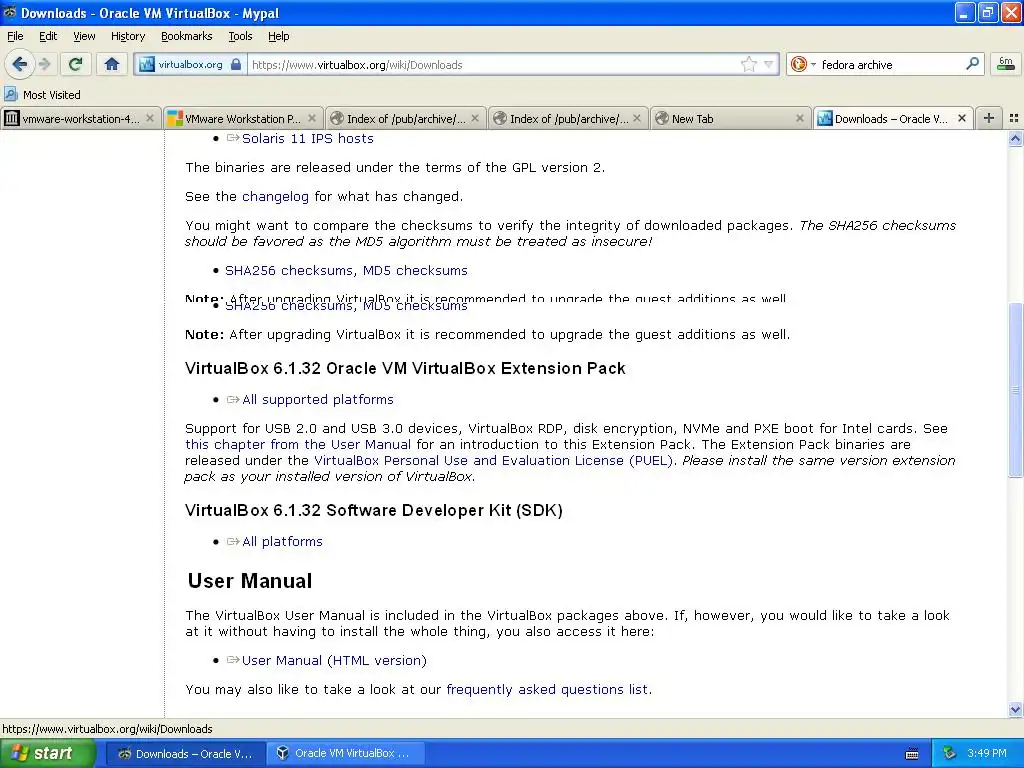The image size is (1024, 768).
Task: Open User Manual (HTML version) link
Action: [x=334, y=660]
